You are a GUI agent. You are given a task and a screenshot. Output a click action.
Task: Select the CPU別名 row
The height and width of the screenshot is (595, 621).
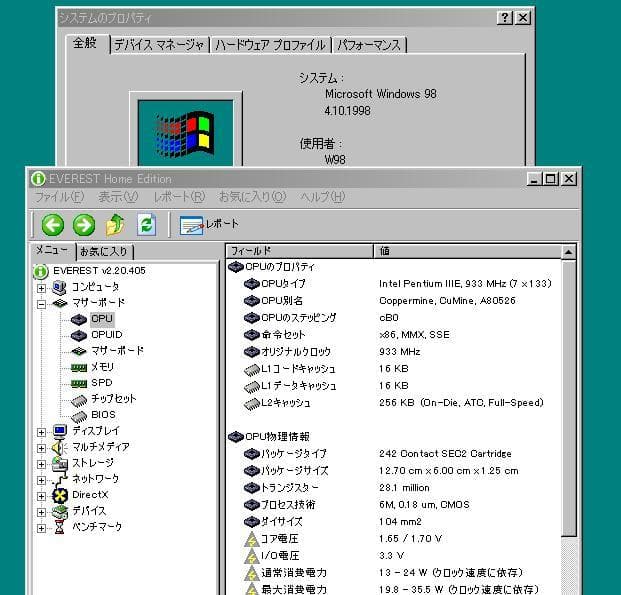[380, 301]
